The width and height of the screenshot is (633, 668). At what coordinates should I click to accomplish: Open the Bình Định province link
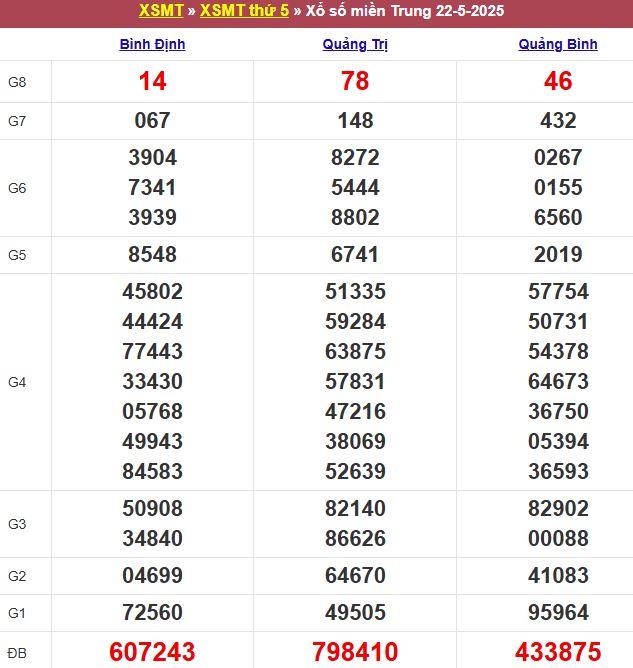[152, 44]
